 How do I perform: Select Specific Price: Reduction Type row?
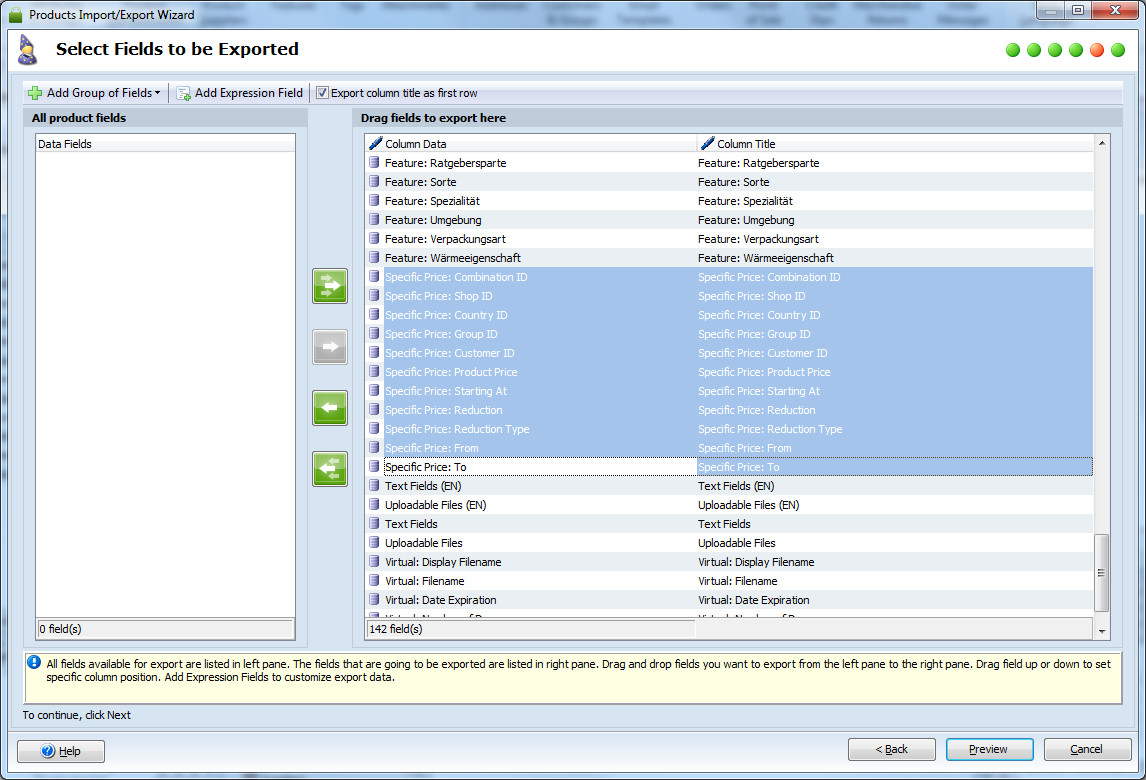(x=729, y=428)
